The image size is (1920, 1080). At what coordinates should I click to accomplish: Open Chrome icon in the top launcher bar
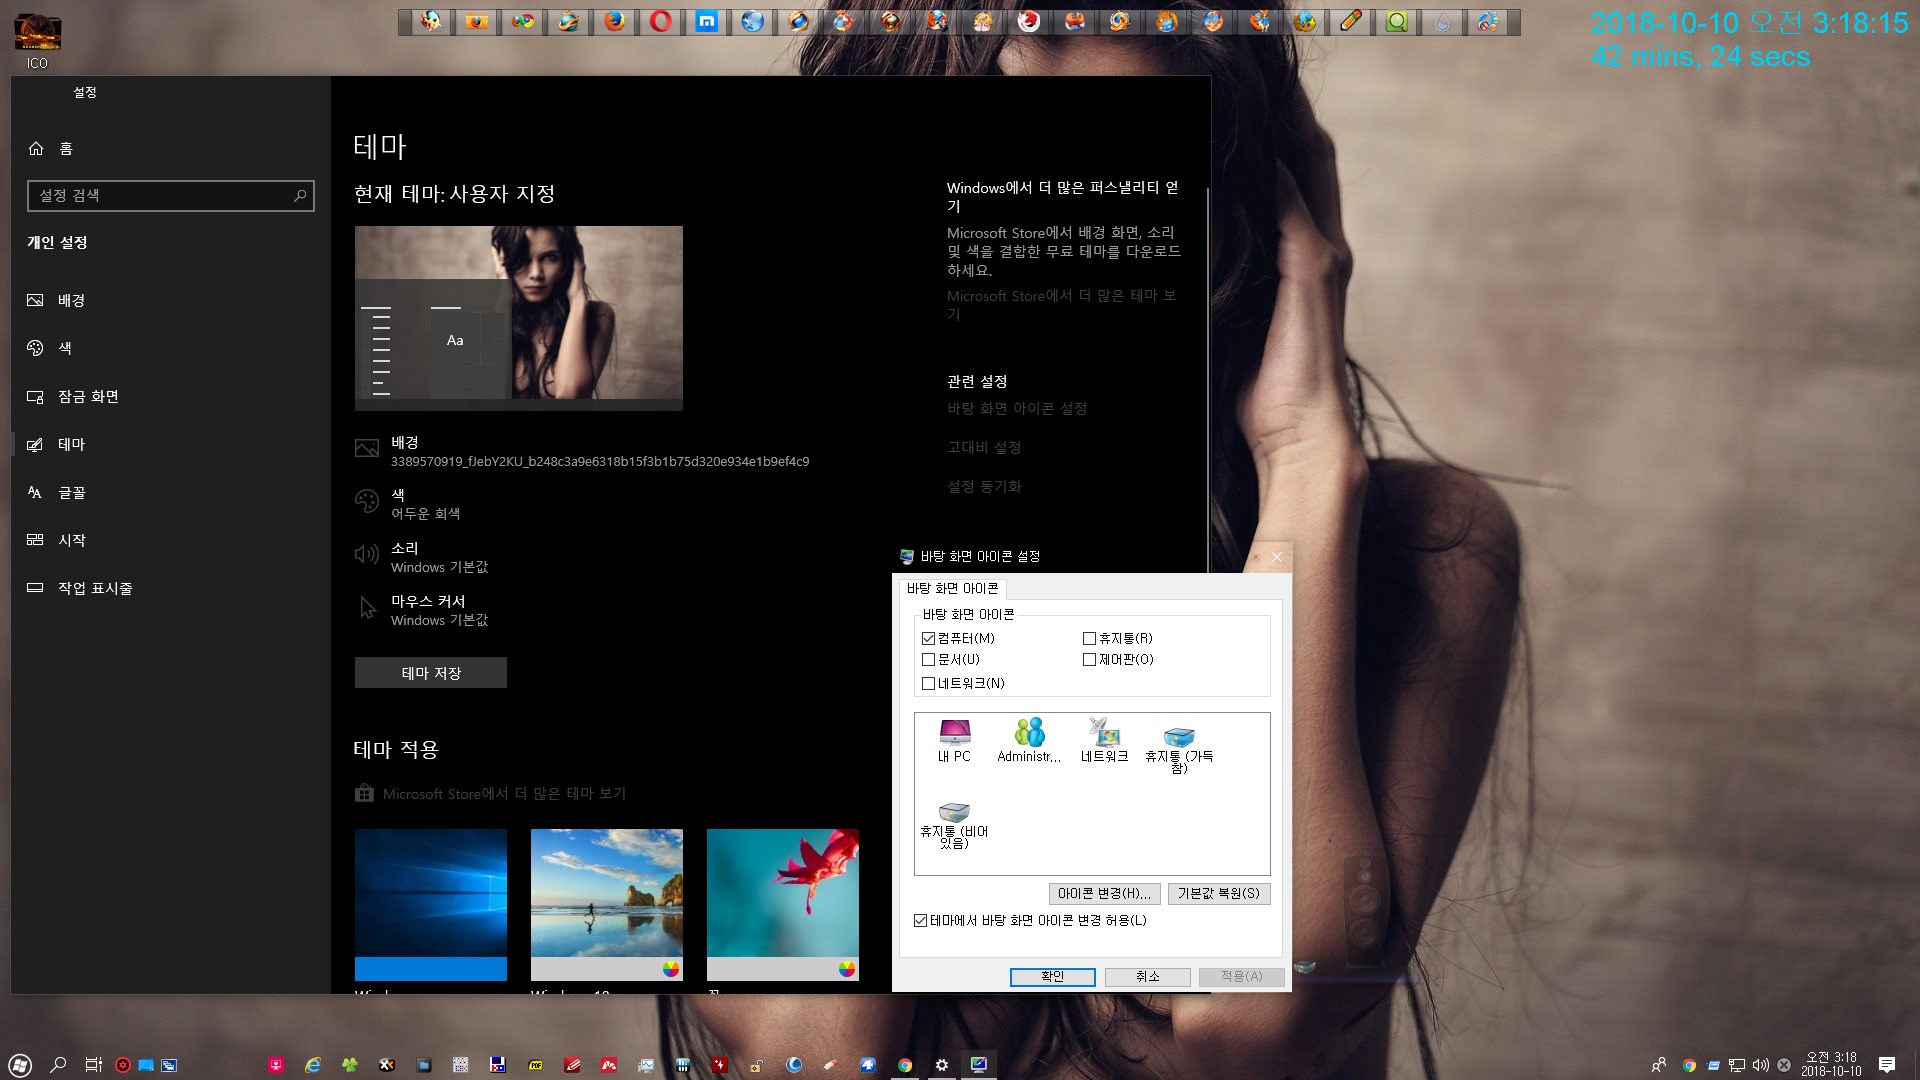coord(523,22)
